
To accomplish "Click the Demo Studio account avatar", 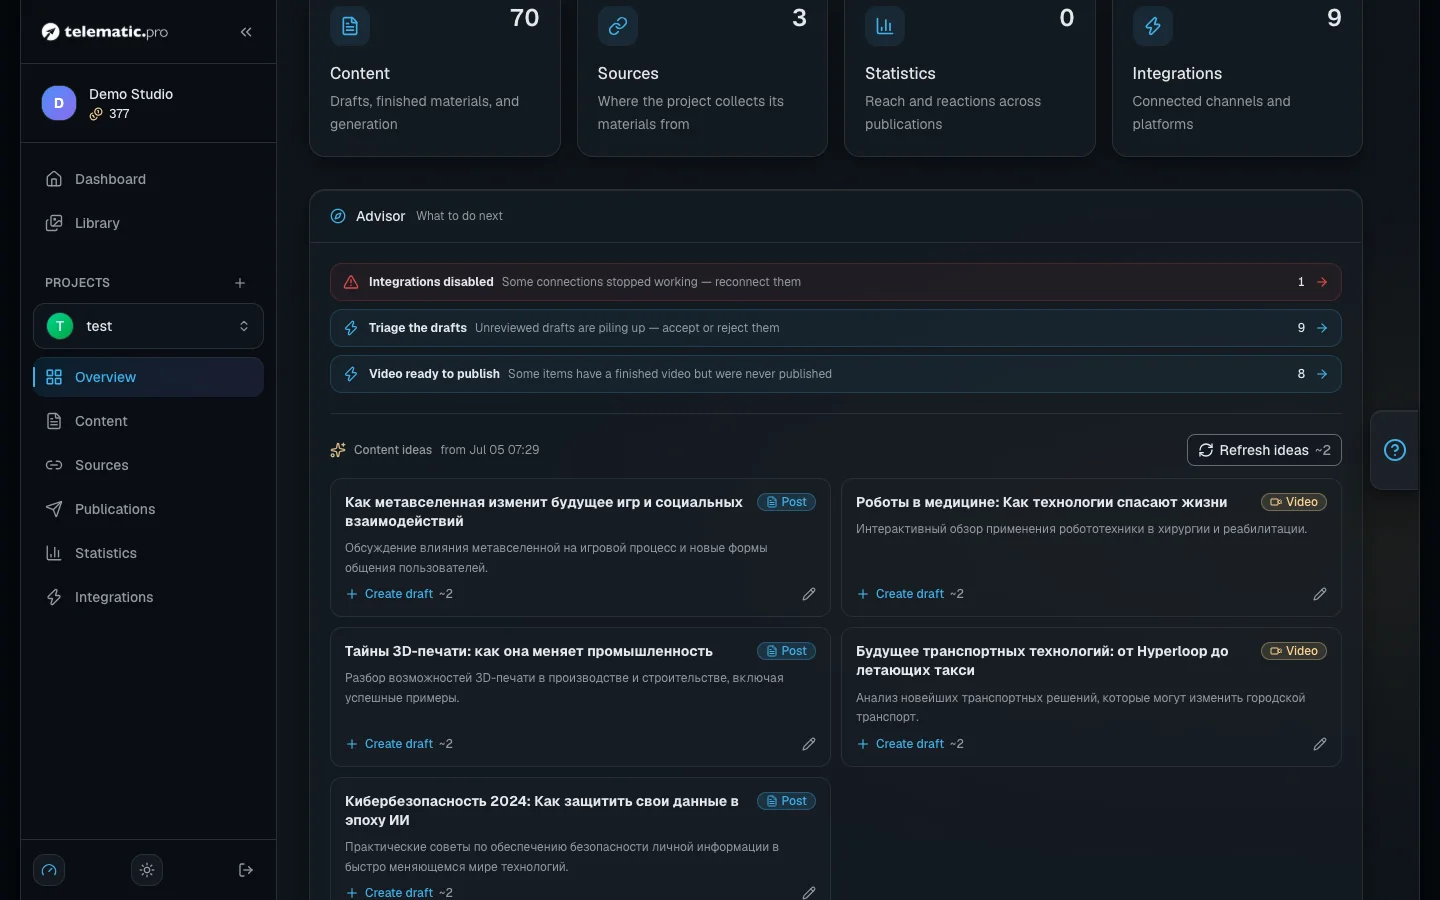I will tap(59, 103).
